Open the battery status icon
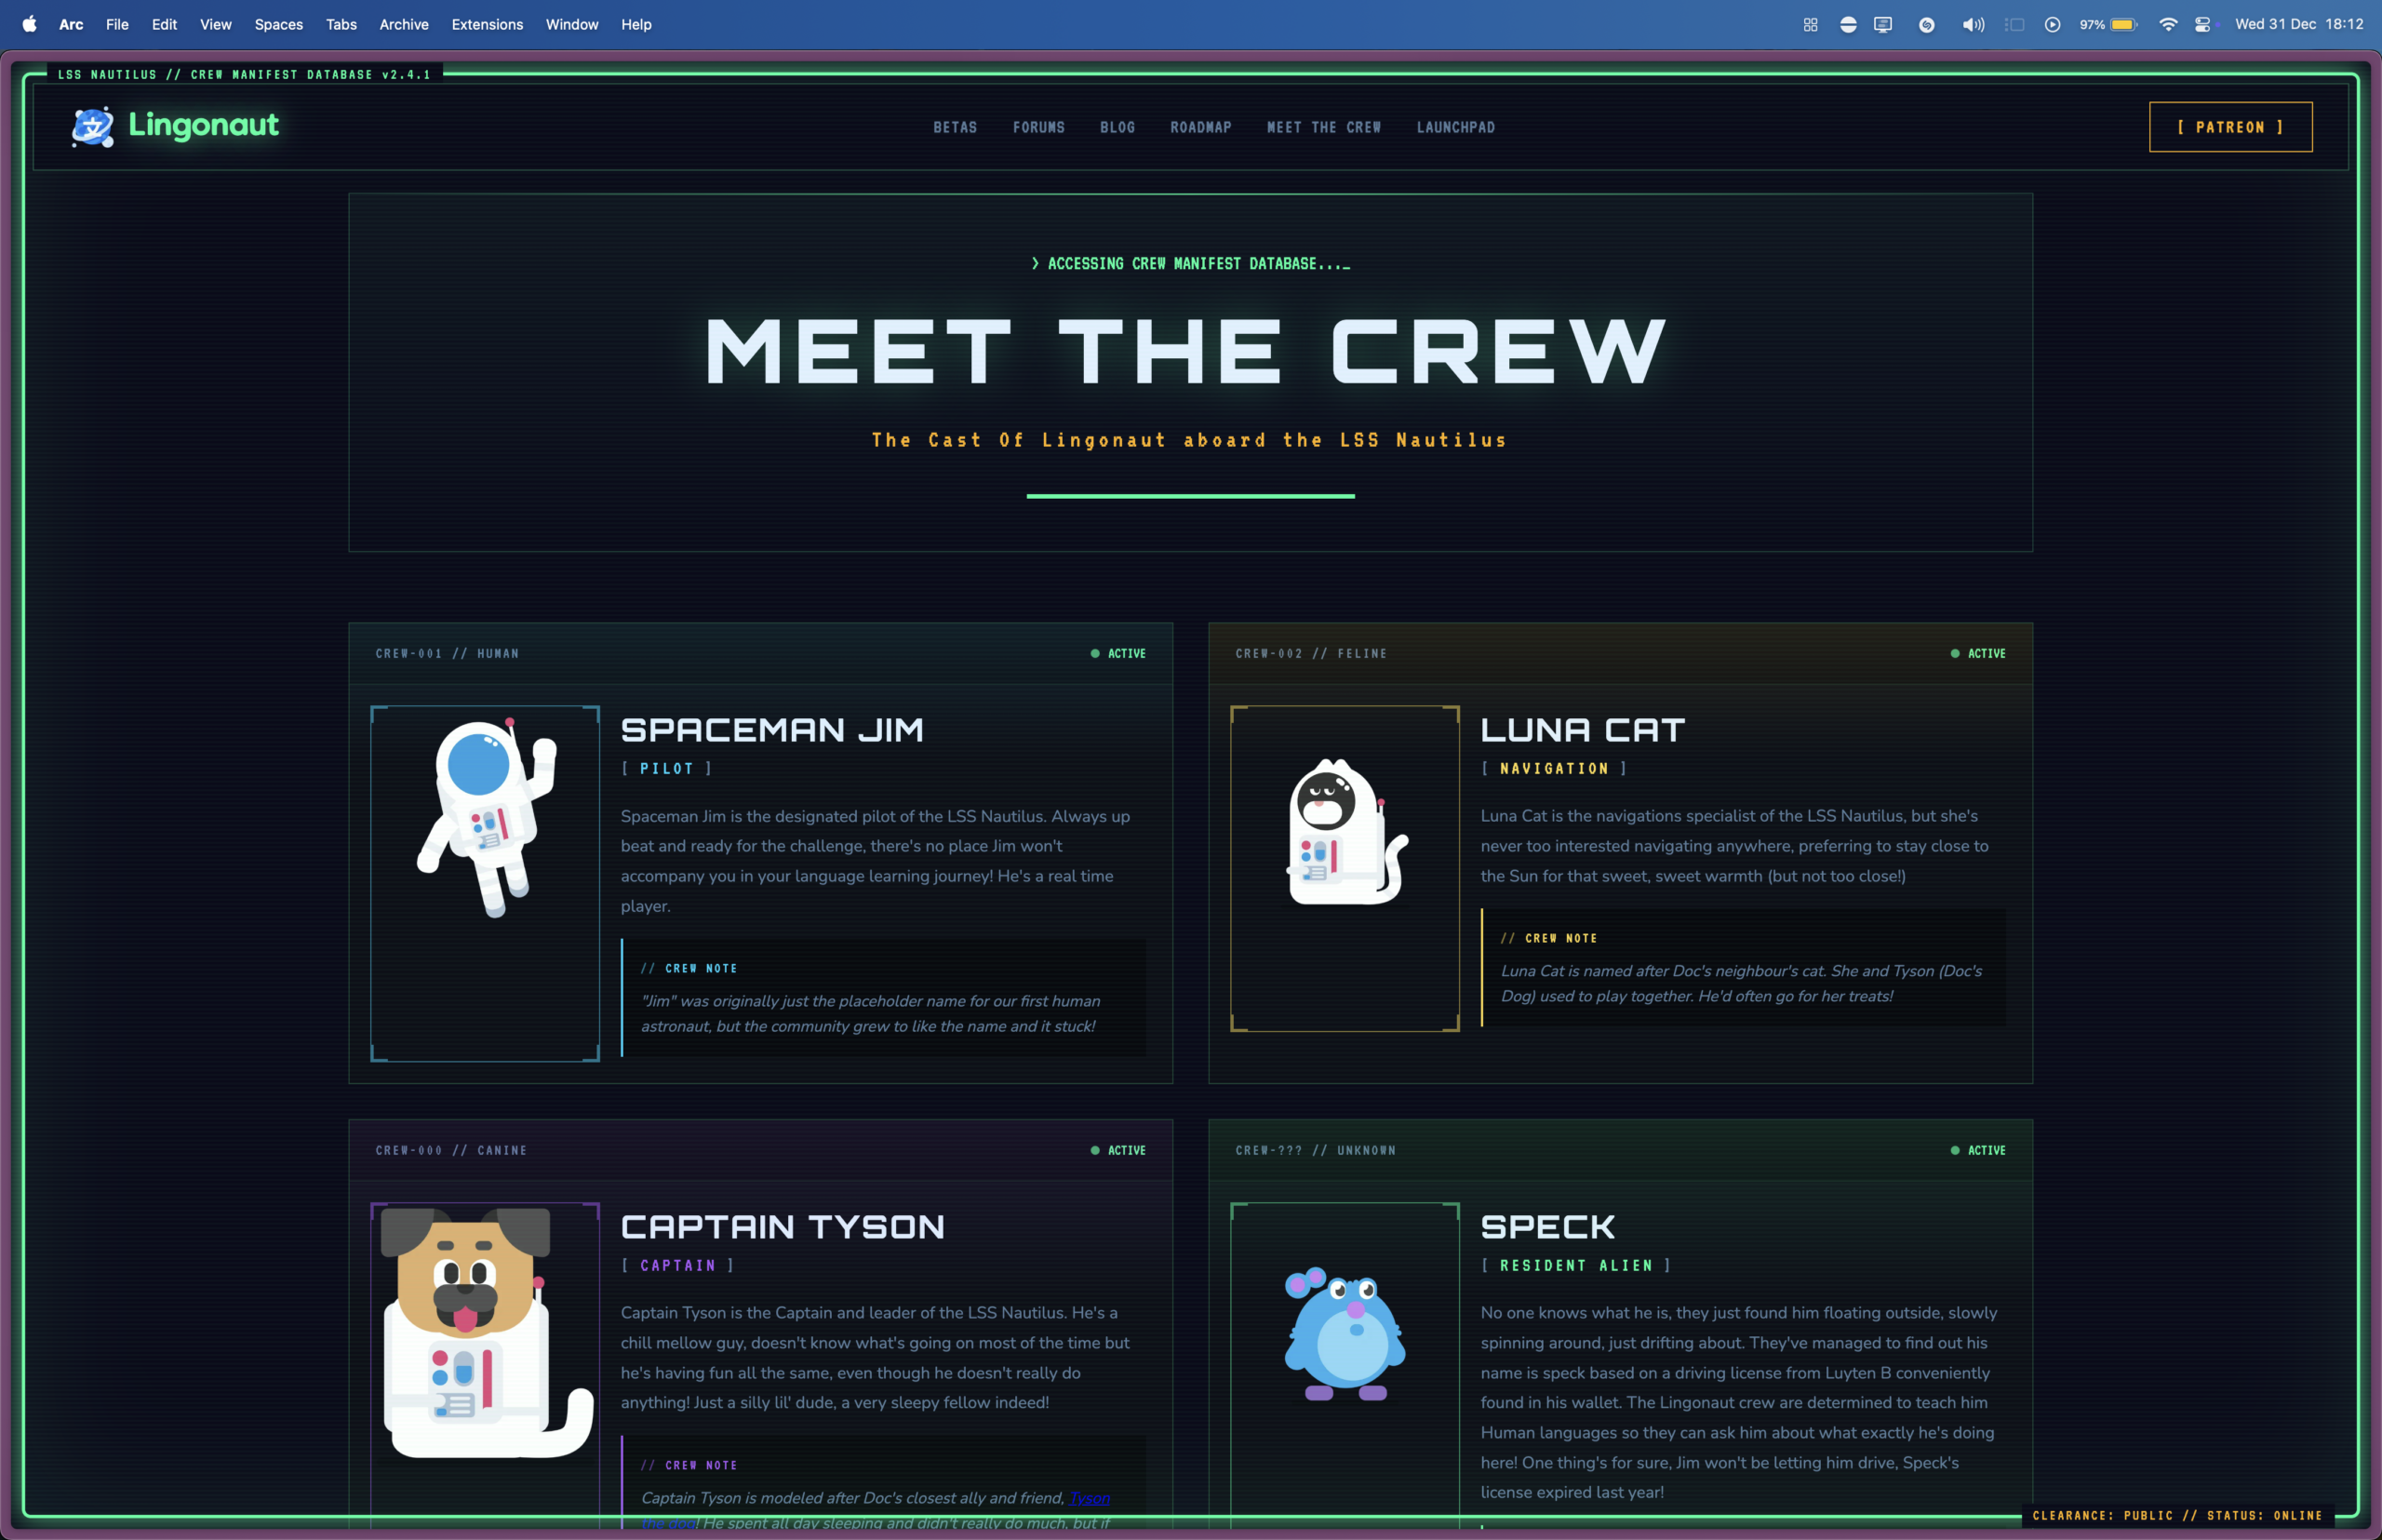This screenshot has width=2382, height=1540. [2123, 25]
